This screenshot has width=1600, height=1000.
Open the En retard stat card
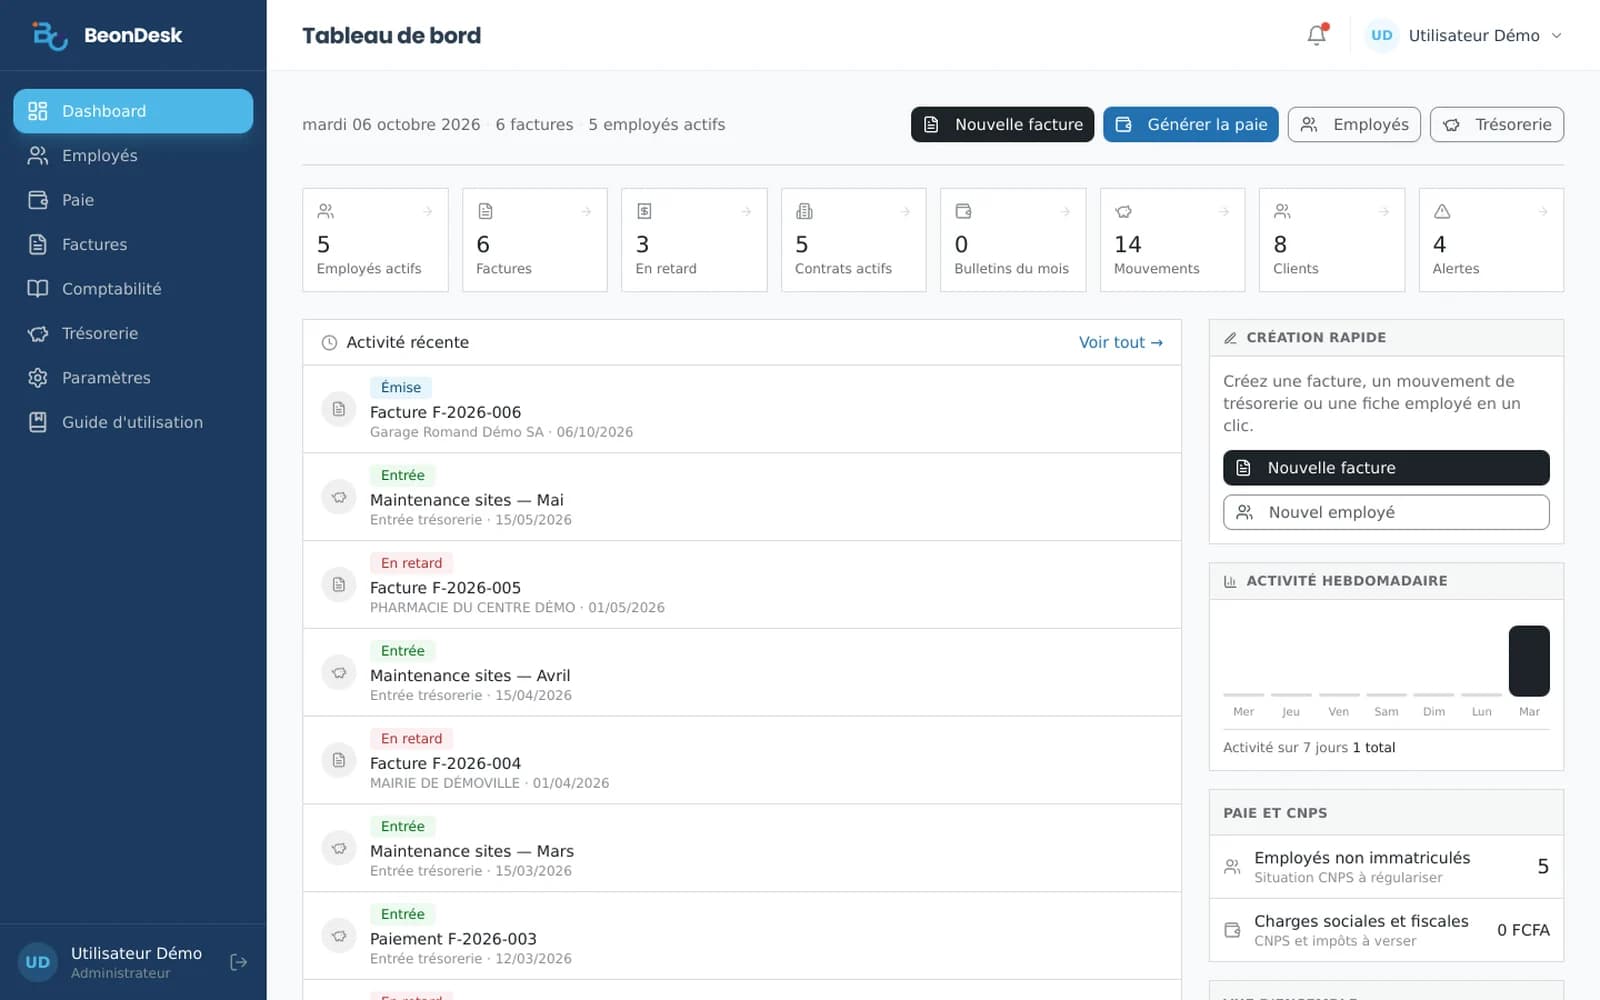(694, 240)
